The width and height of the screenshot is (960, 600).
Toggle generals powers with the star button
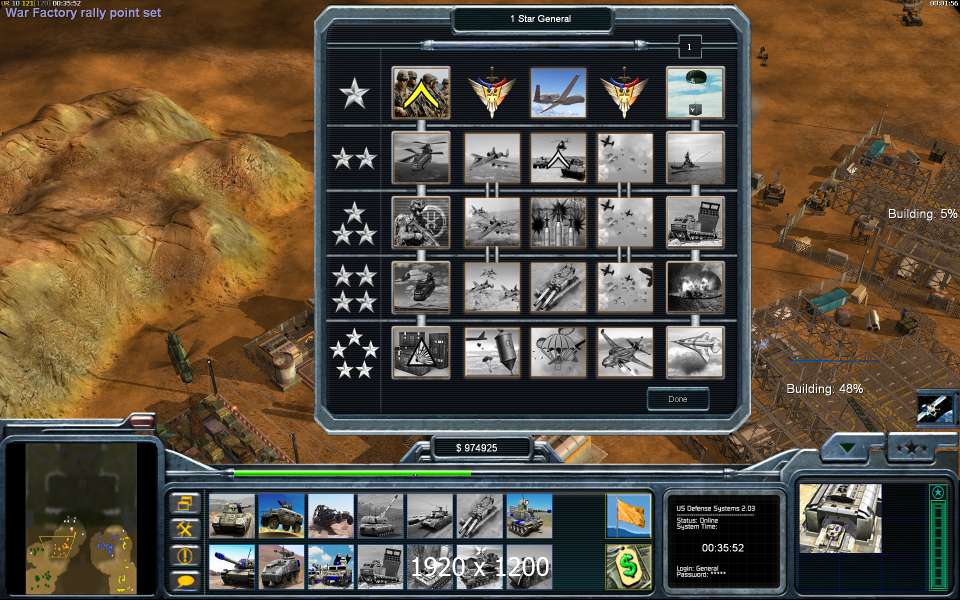coord(911,448)
